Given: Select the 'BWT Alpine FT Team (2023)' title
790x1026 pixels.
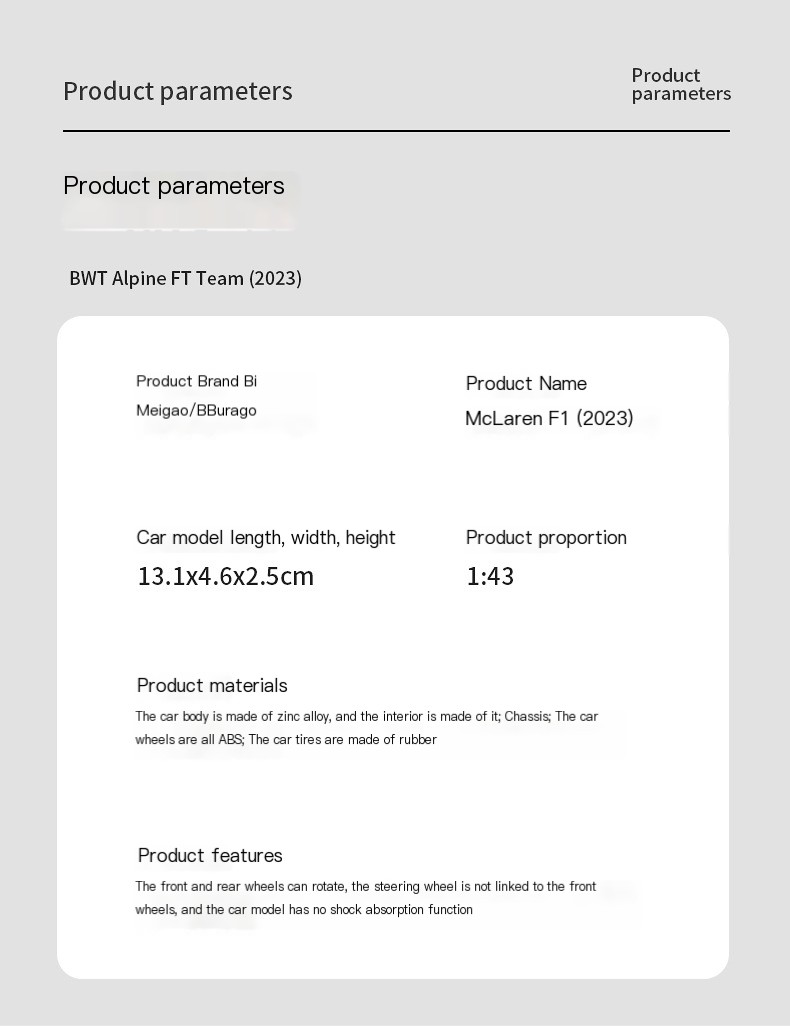Looking at the screenshot, I should (185, 279).
